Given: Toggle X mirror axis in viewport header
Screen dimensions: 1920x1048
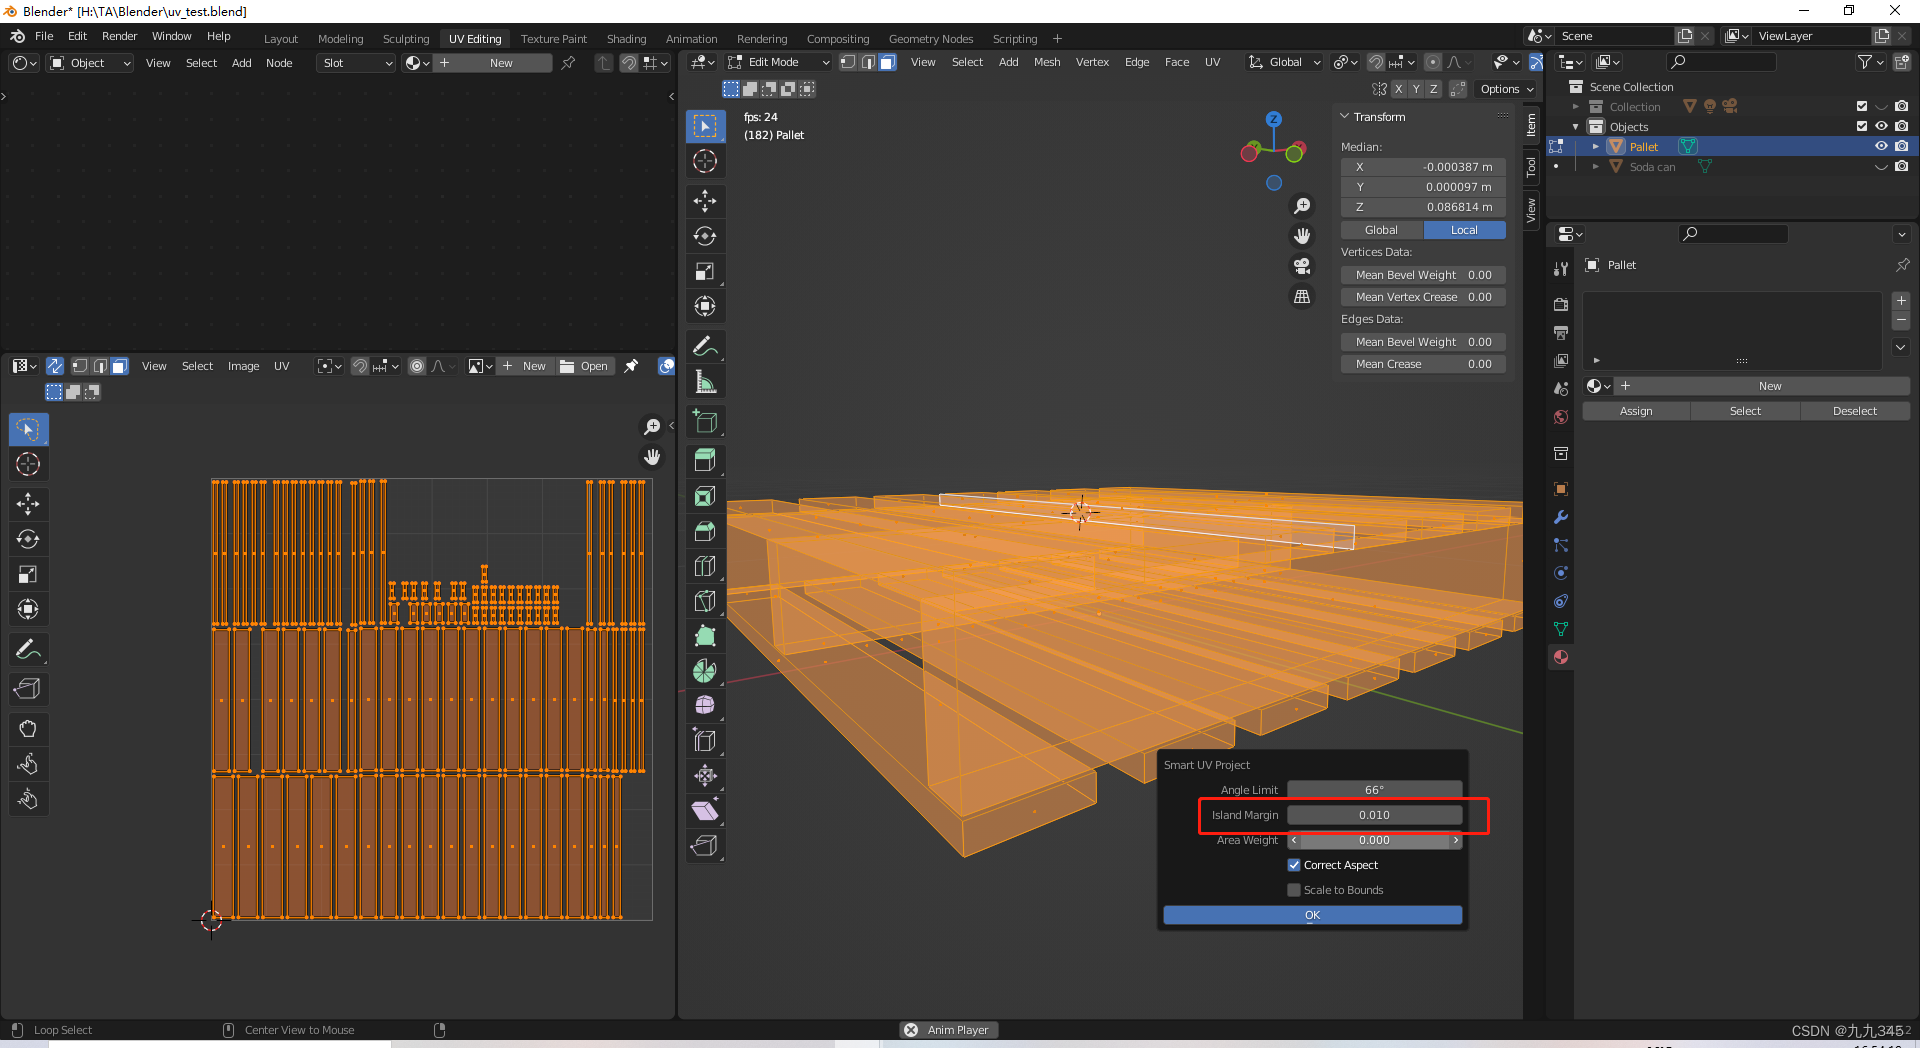Looking at the screenshot, I should tap(1398, 89).
